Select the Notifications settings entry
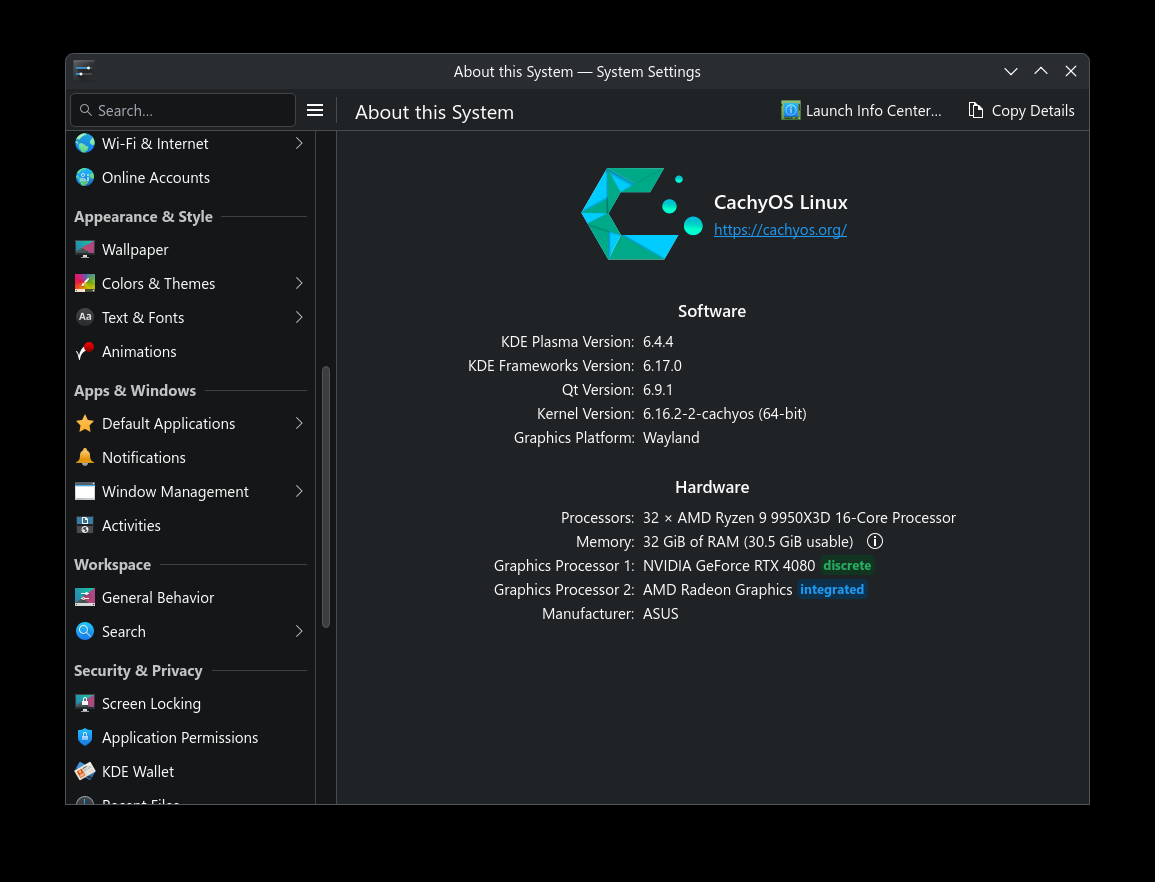Viewport: 1155px width, 882px height. click(x=191, y=458)
